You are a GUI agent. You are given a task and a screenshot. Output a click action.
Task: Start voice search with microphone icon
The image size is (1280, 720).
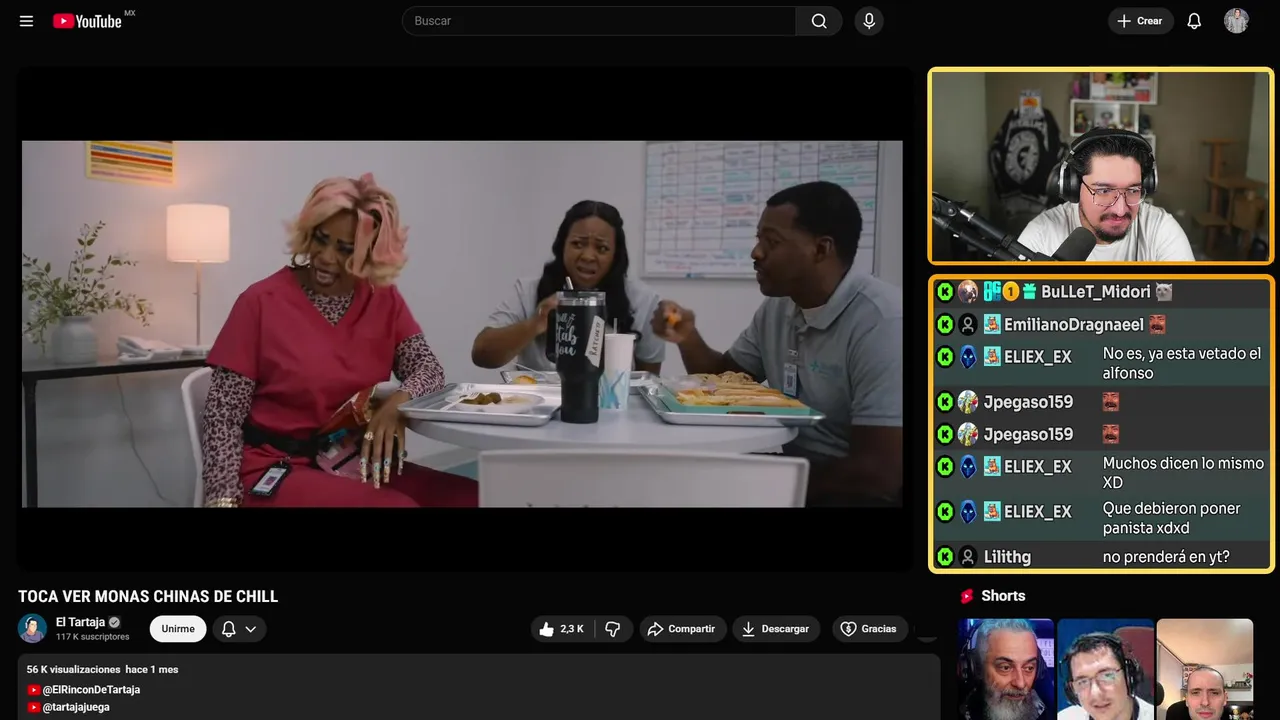point(868,21)
